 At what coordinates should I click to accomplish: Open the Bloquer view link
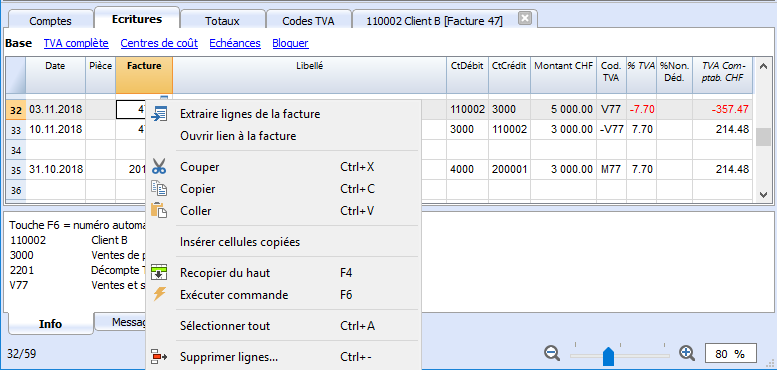(290, 43)
